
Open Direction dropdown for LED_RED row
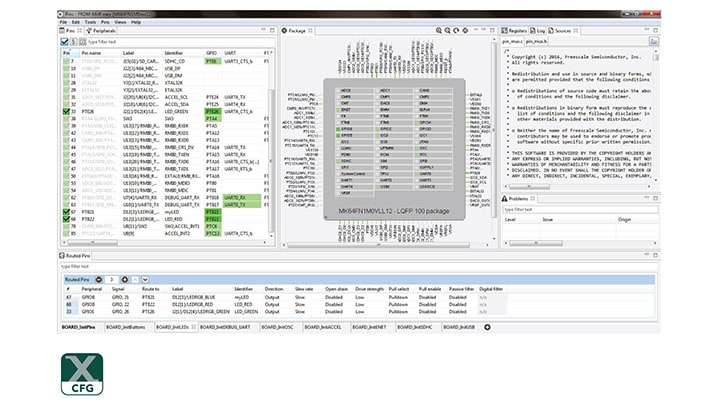273,304
